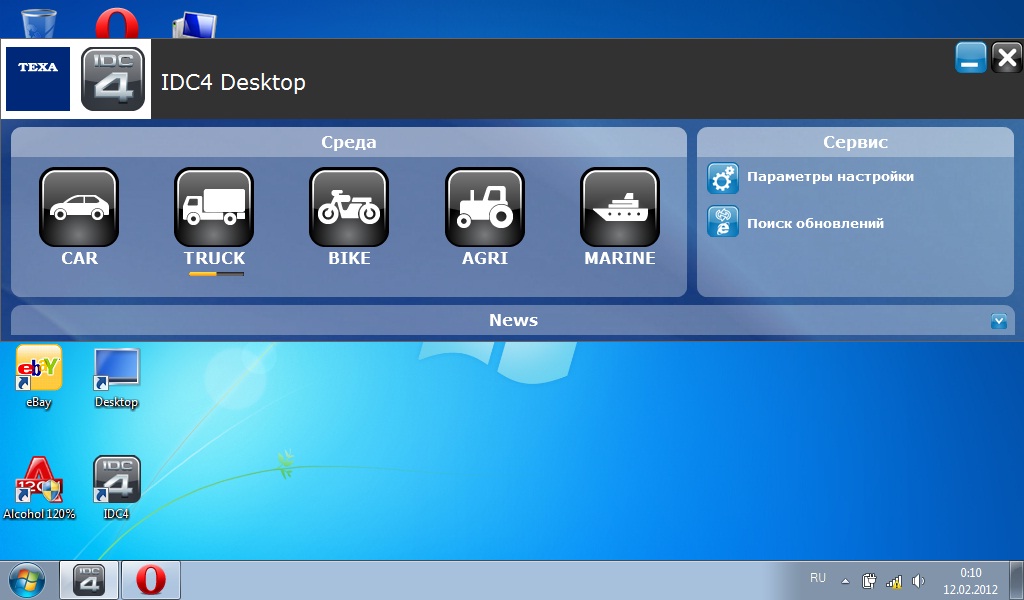Click the TRUCK loading progress bar
Image resolution: width=1024 pixels, height=600 pixels.
coord(216,274)
